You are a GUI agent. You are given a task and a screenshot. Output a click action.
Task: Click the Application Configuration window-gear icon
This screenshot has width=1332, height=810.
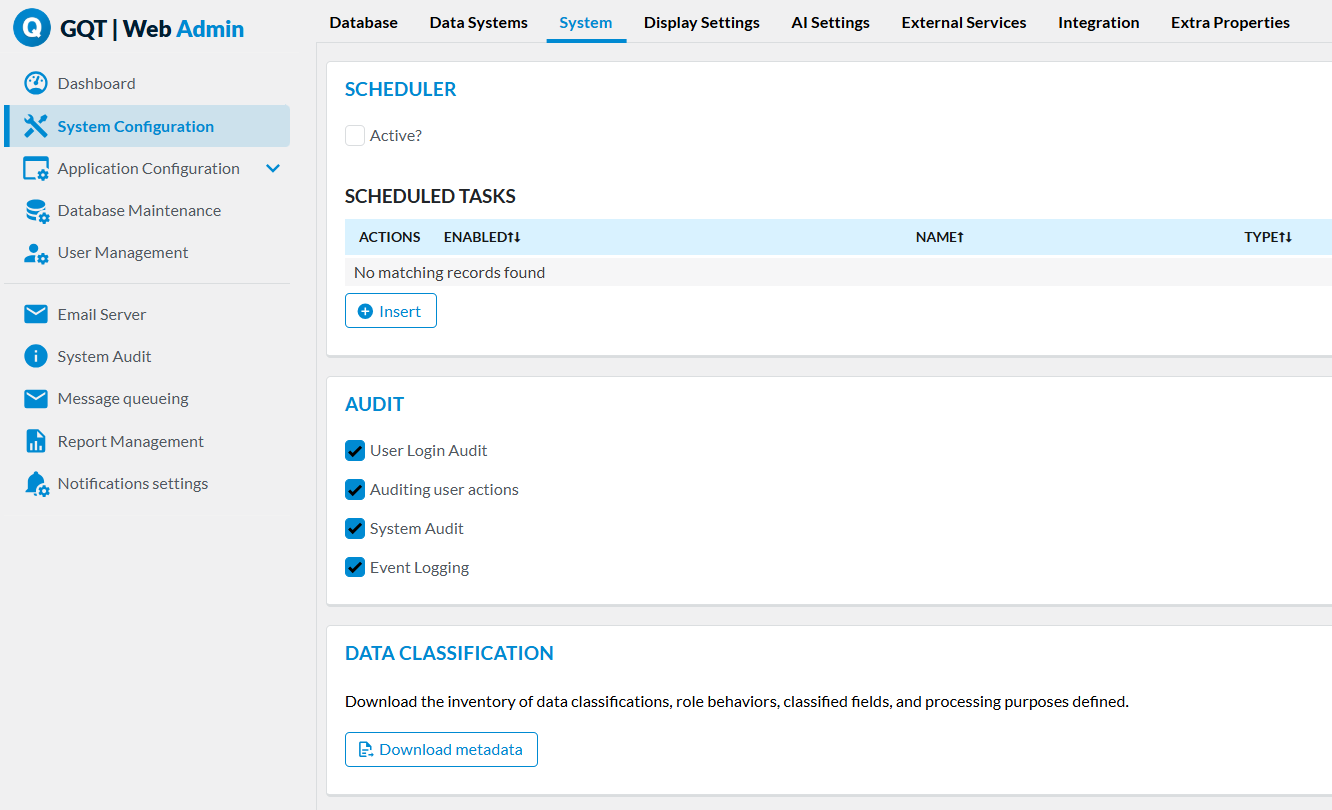coord(36,169)
